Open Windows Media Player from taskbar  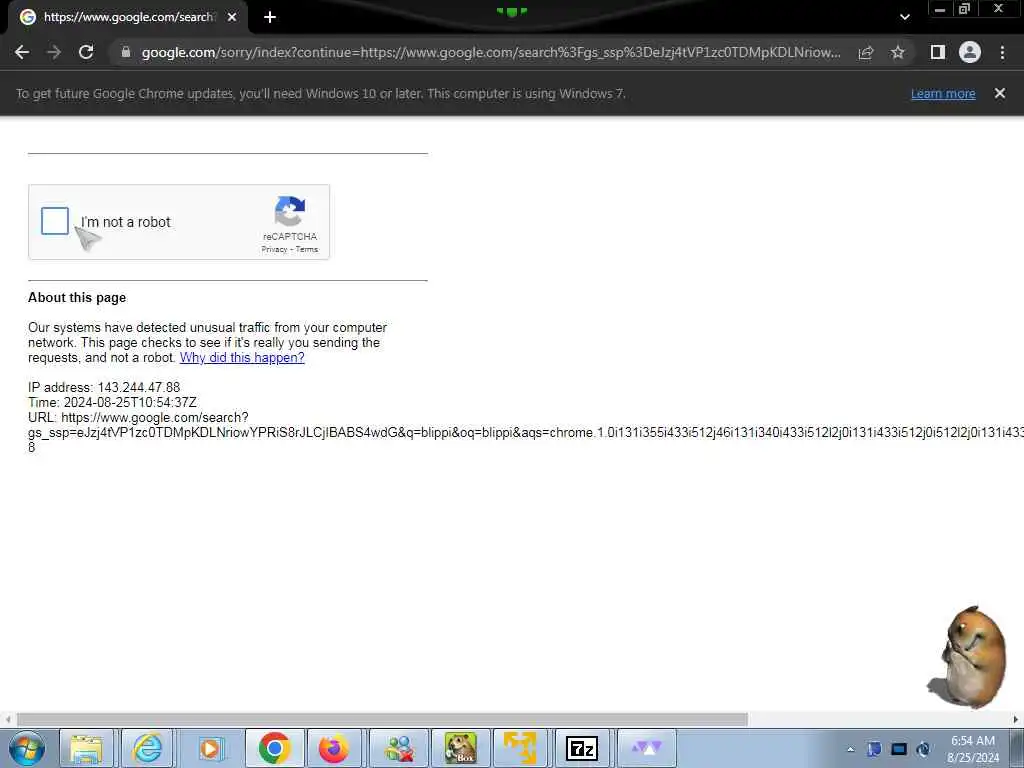210,748
